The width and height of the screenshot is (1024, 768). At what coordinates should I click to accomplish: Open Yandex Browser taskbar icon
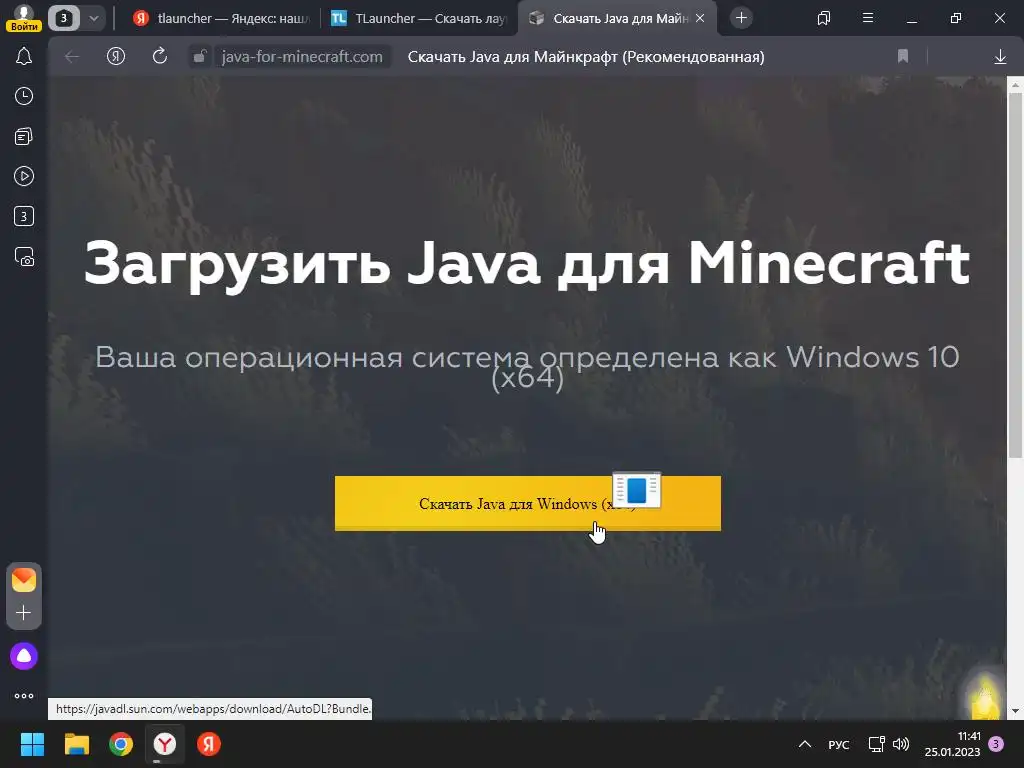[x=165, y=744]
